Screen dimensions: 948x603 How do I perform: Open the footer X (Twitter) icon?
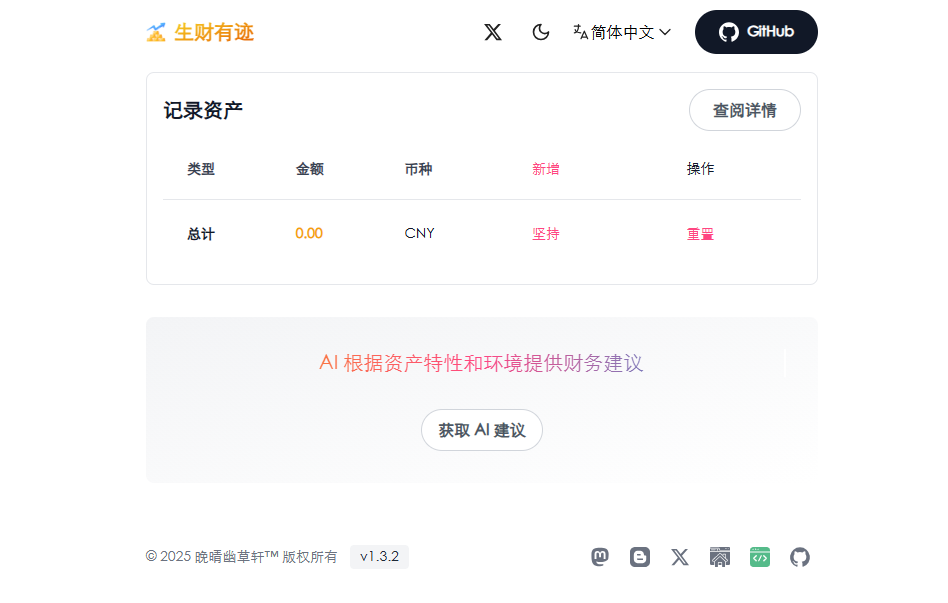pyautogui.click(x=680, y=556)
